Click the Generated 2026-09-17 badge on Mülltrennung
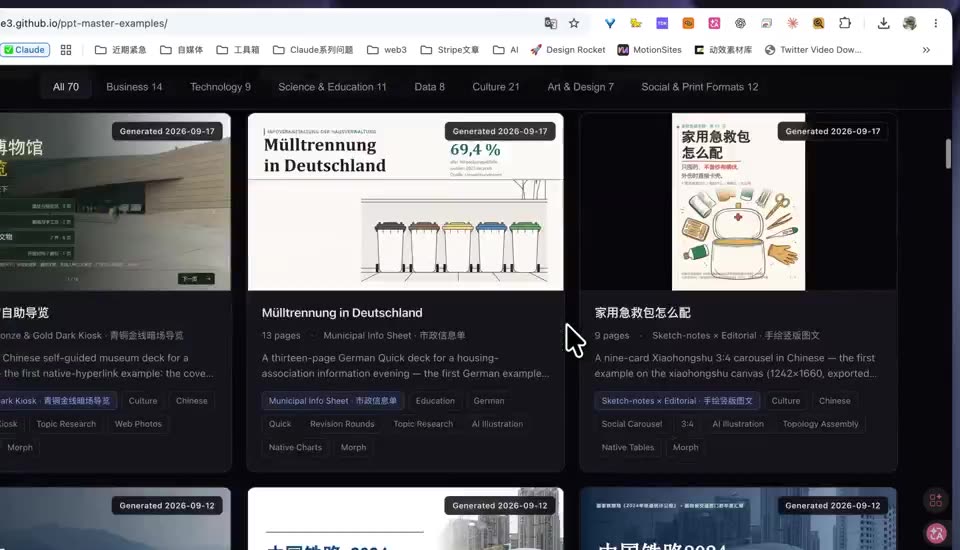 (x=500, y=131)
